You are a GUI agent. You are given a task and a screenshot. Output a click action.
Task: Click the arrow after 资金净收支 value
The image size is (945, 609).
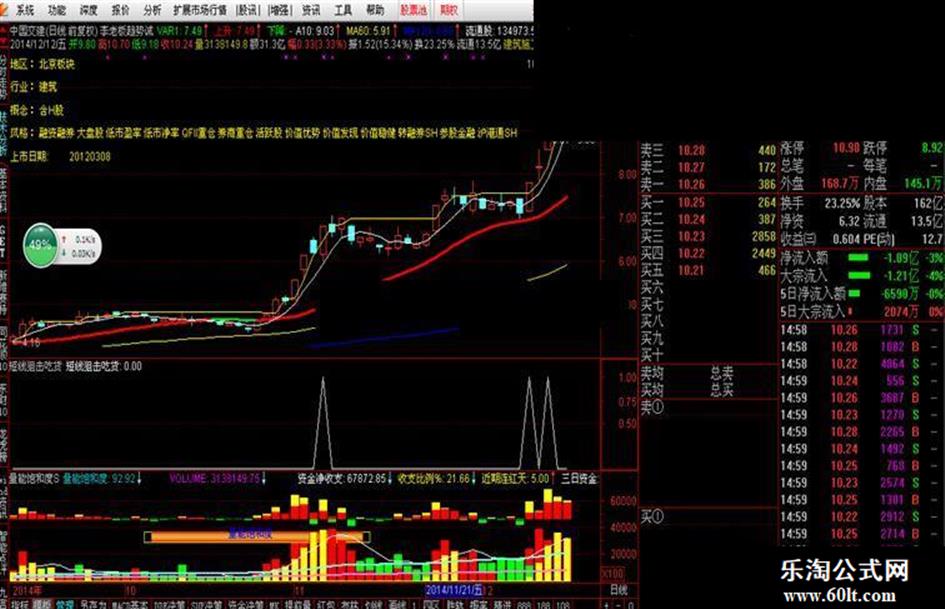point(389,478)
